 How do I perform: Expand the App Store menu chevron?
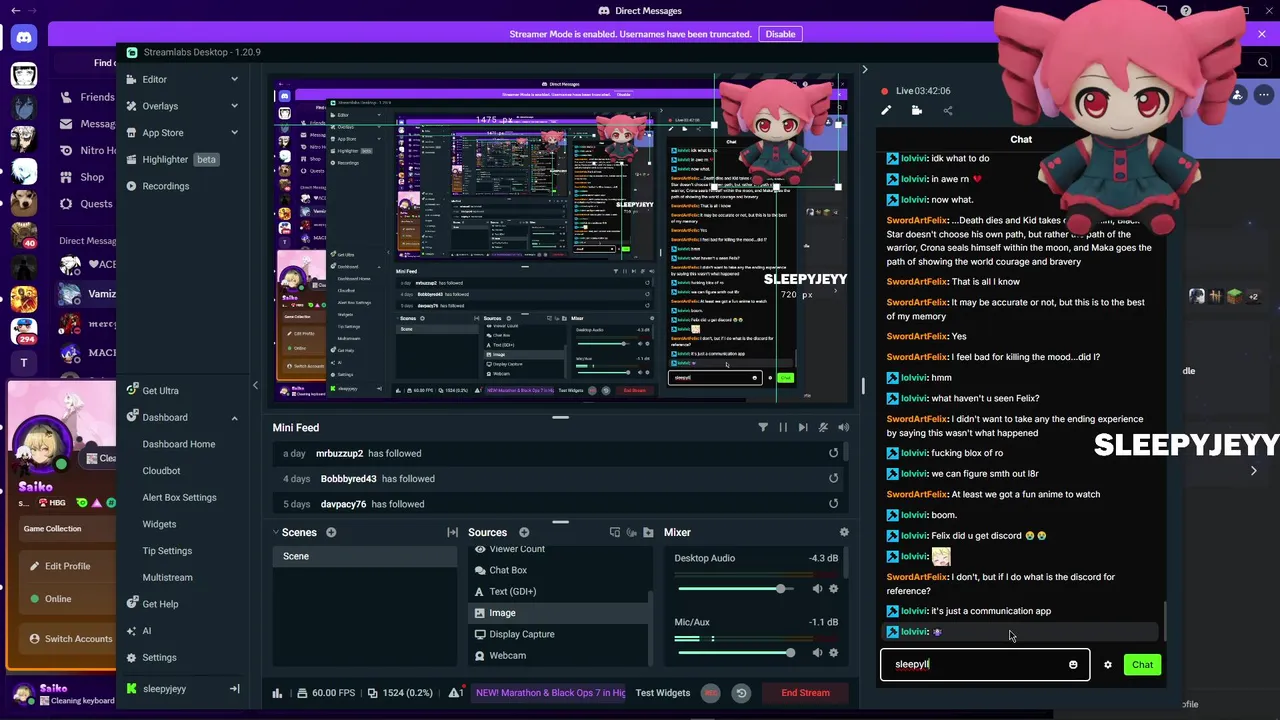click(234, 132)
